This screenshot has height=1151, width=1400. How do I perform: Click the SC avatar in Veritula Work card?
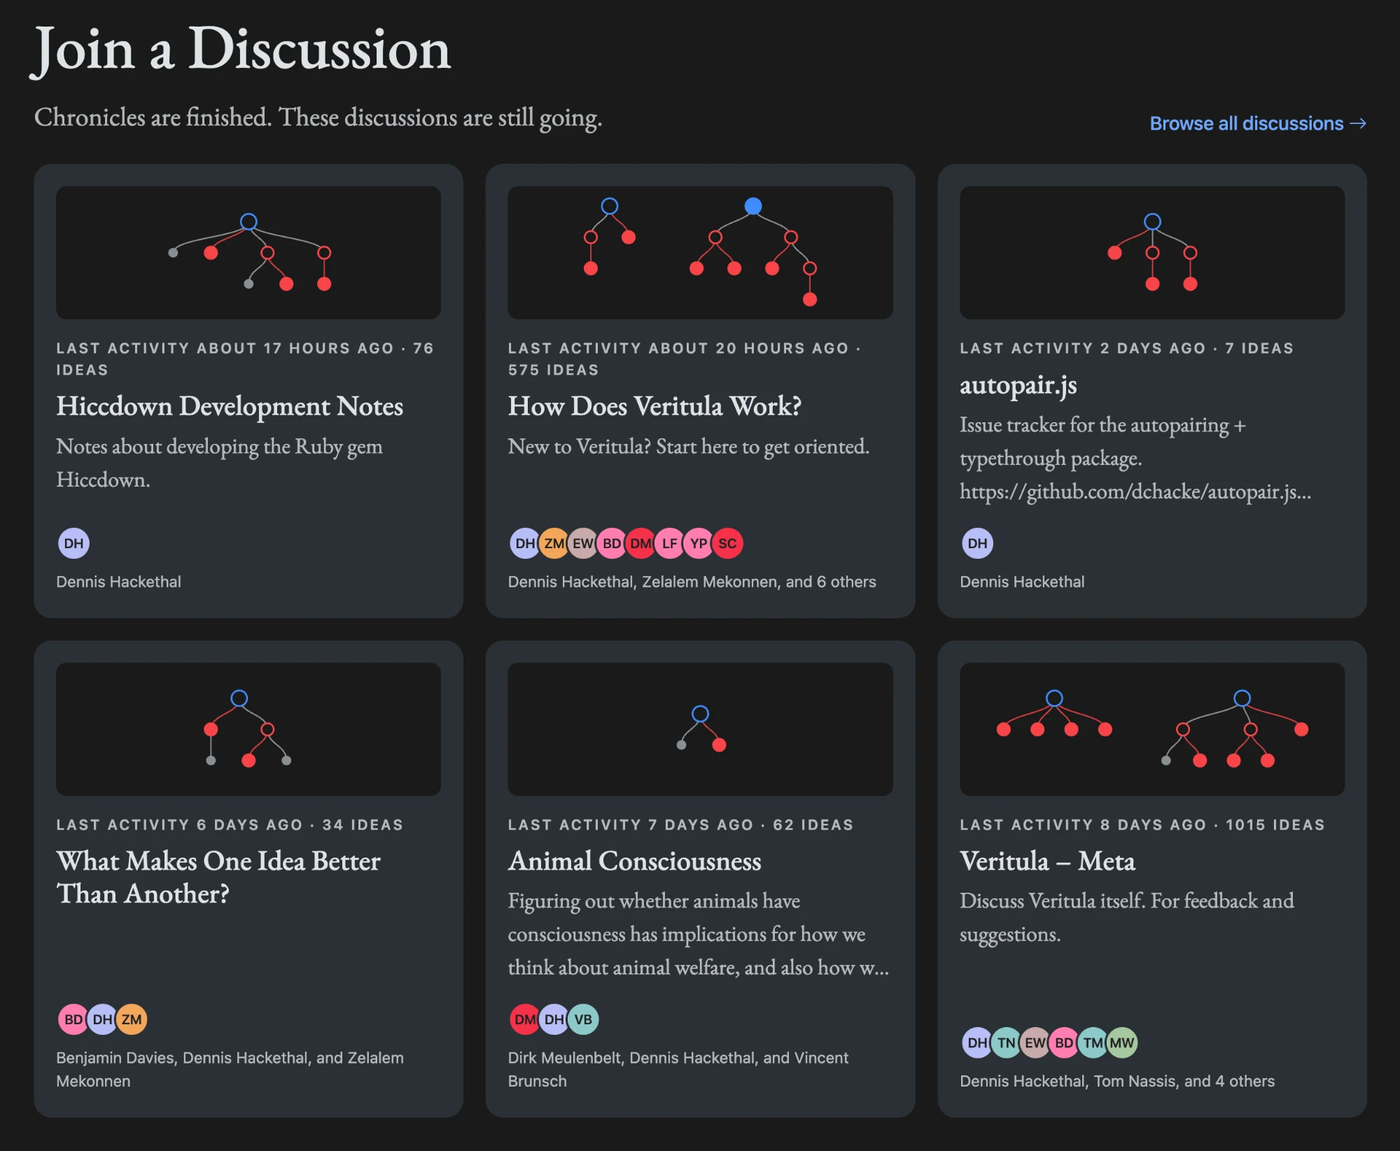tap(727, 543)
